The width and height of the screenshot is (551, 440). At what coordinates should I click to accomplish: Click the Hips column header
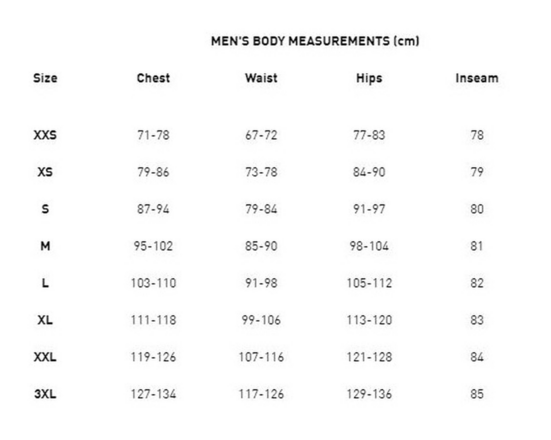point(369,78)
